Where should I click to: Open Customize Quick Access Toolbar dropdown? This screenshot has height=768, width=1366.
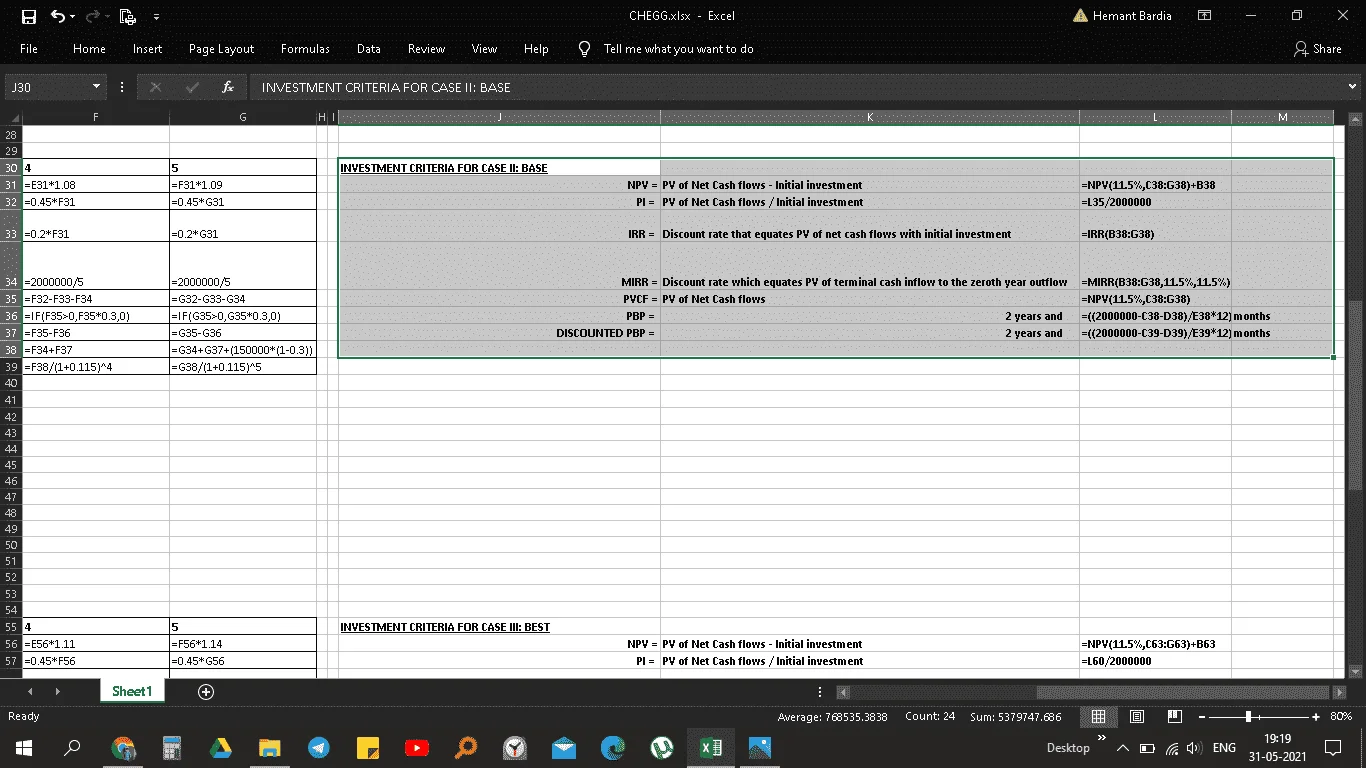(156, 17)
